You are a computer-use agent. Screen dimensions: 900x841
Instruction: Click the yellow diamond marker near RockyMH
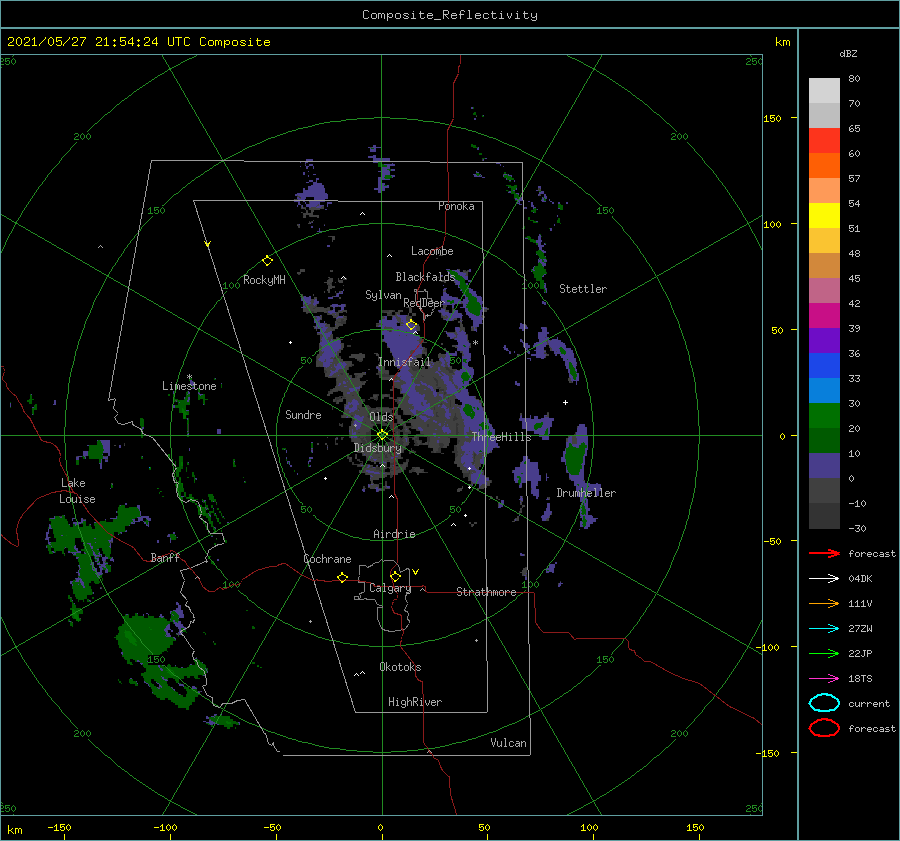pyautogui.click(x=267, y=261)
